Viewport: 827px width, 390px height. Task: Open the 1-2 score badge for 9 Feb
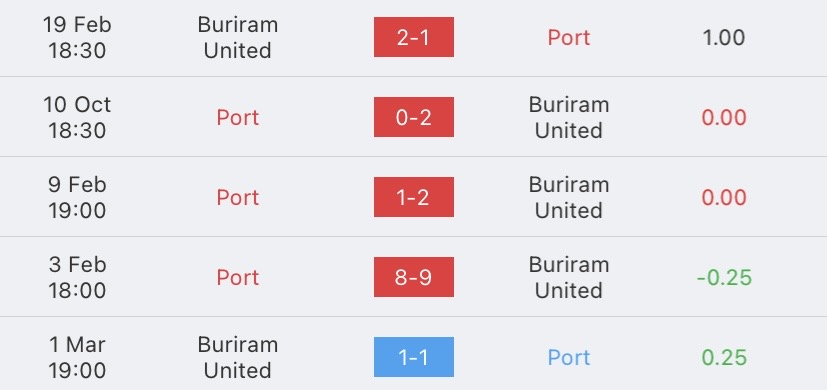(414, 197)
